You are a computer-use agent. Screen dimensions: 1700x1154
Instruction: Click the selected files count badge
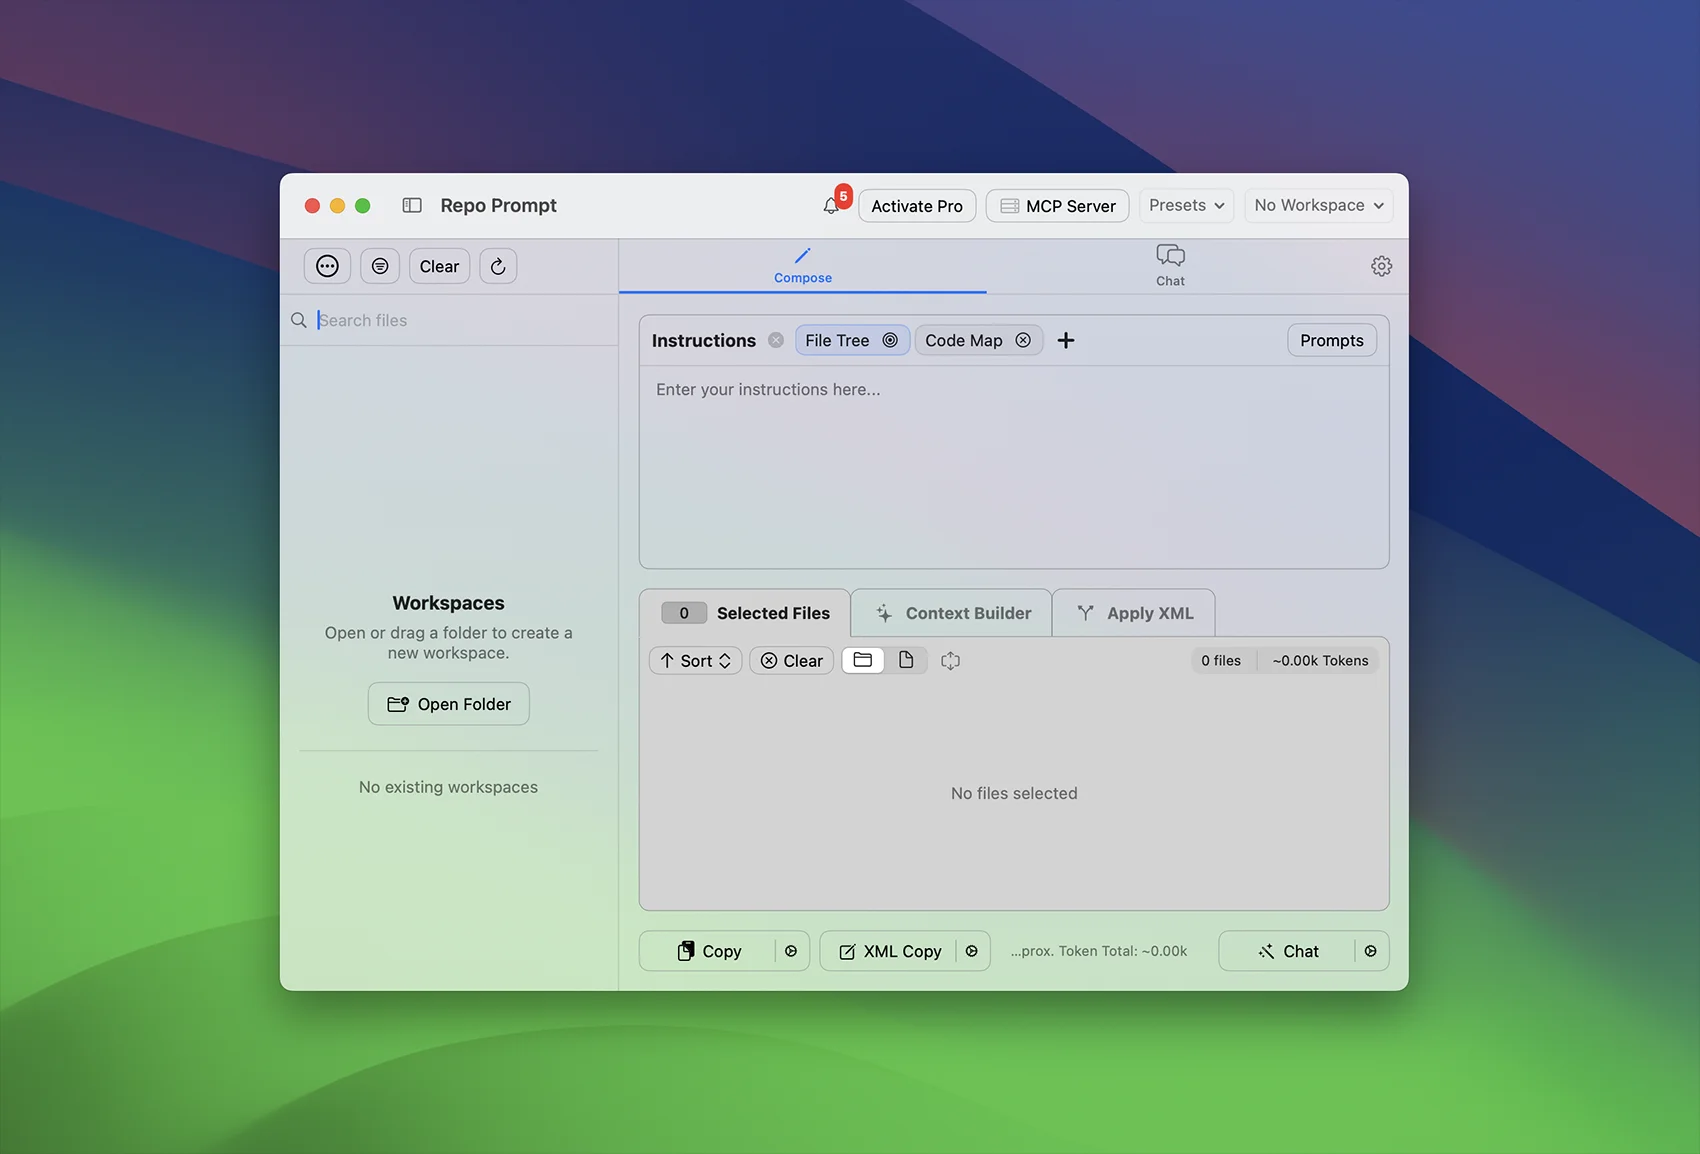(x=684, y=613)
